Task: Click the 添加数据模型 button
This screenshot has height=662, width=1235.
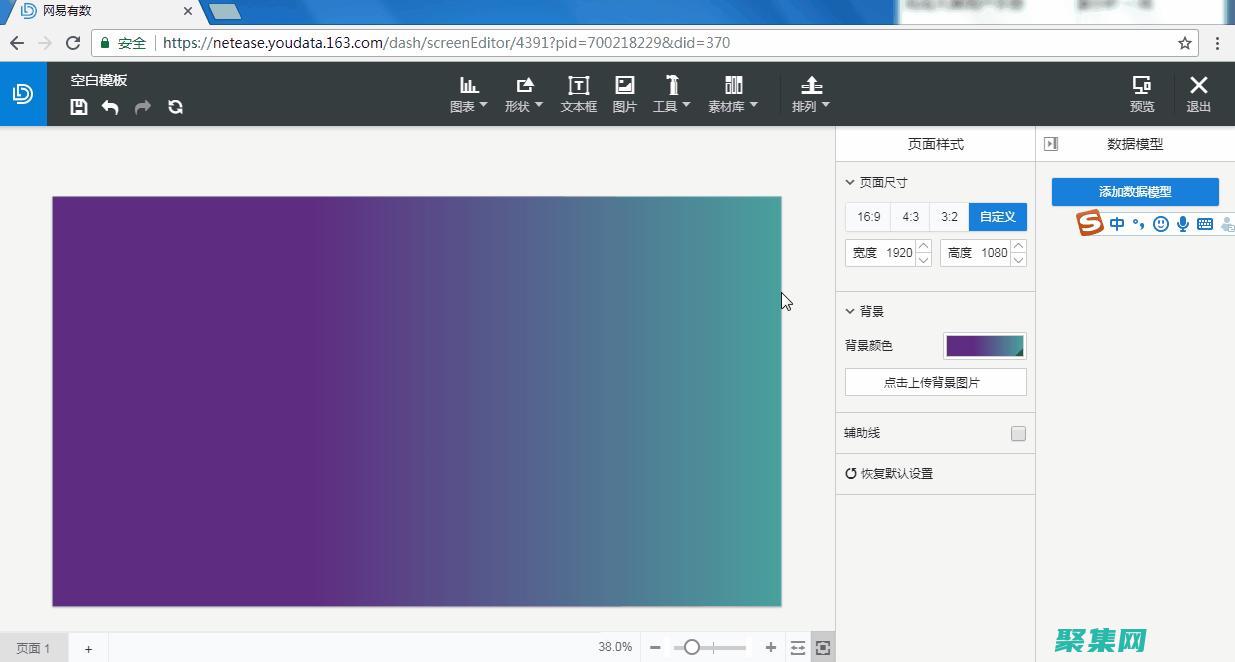Action: [1134, 191]
